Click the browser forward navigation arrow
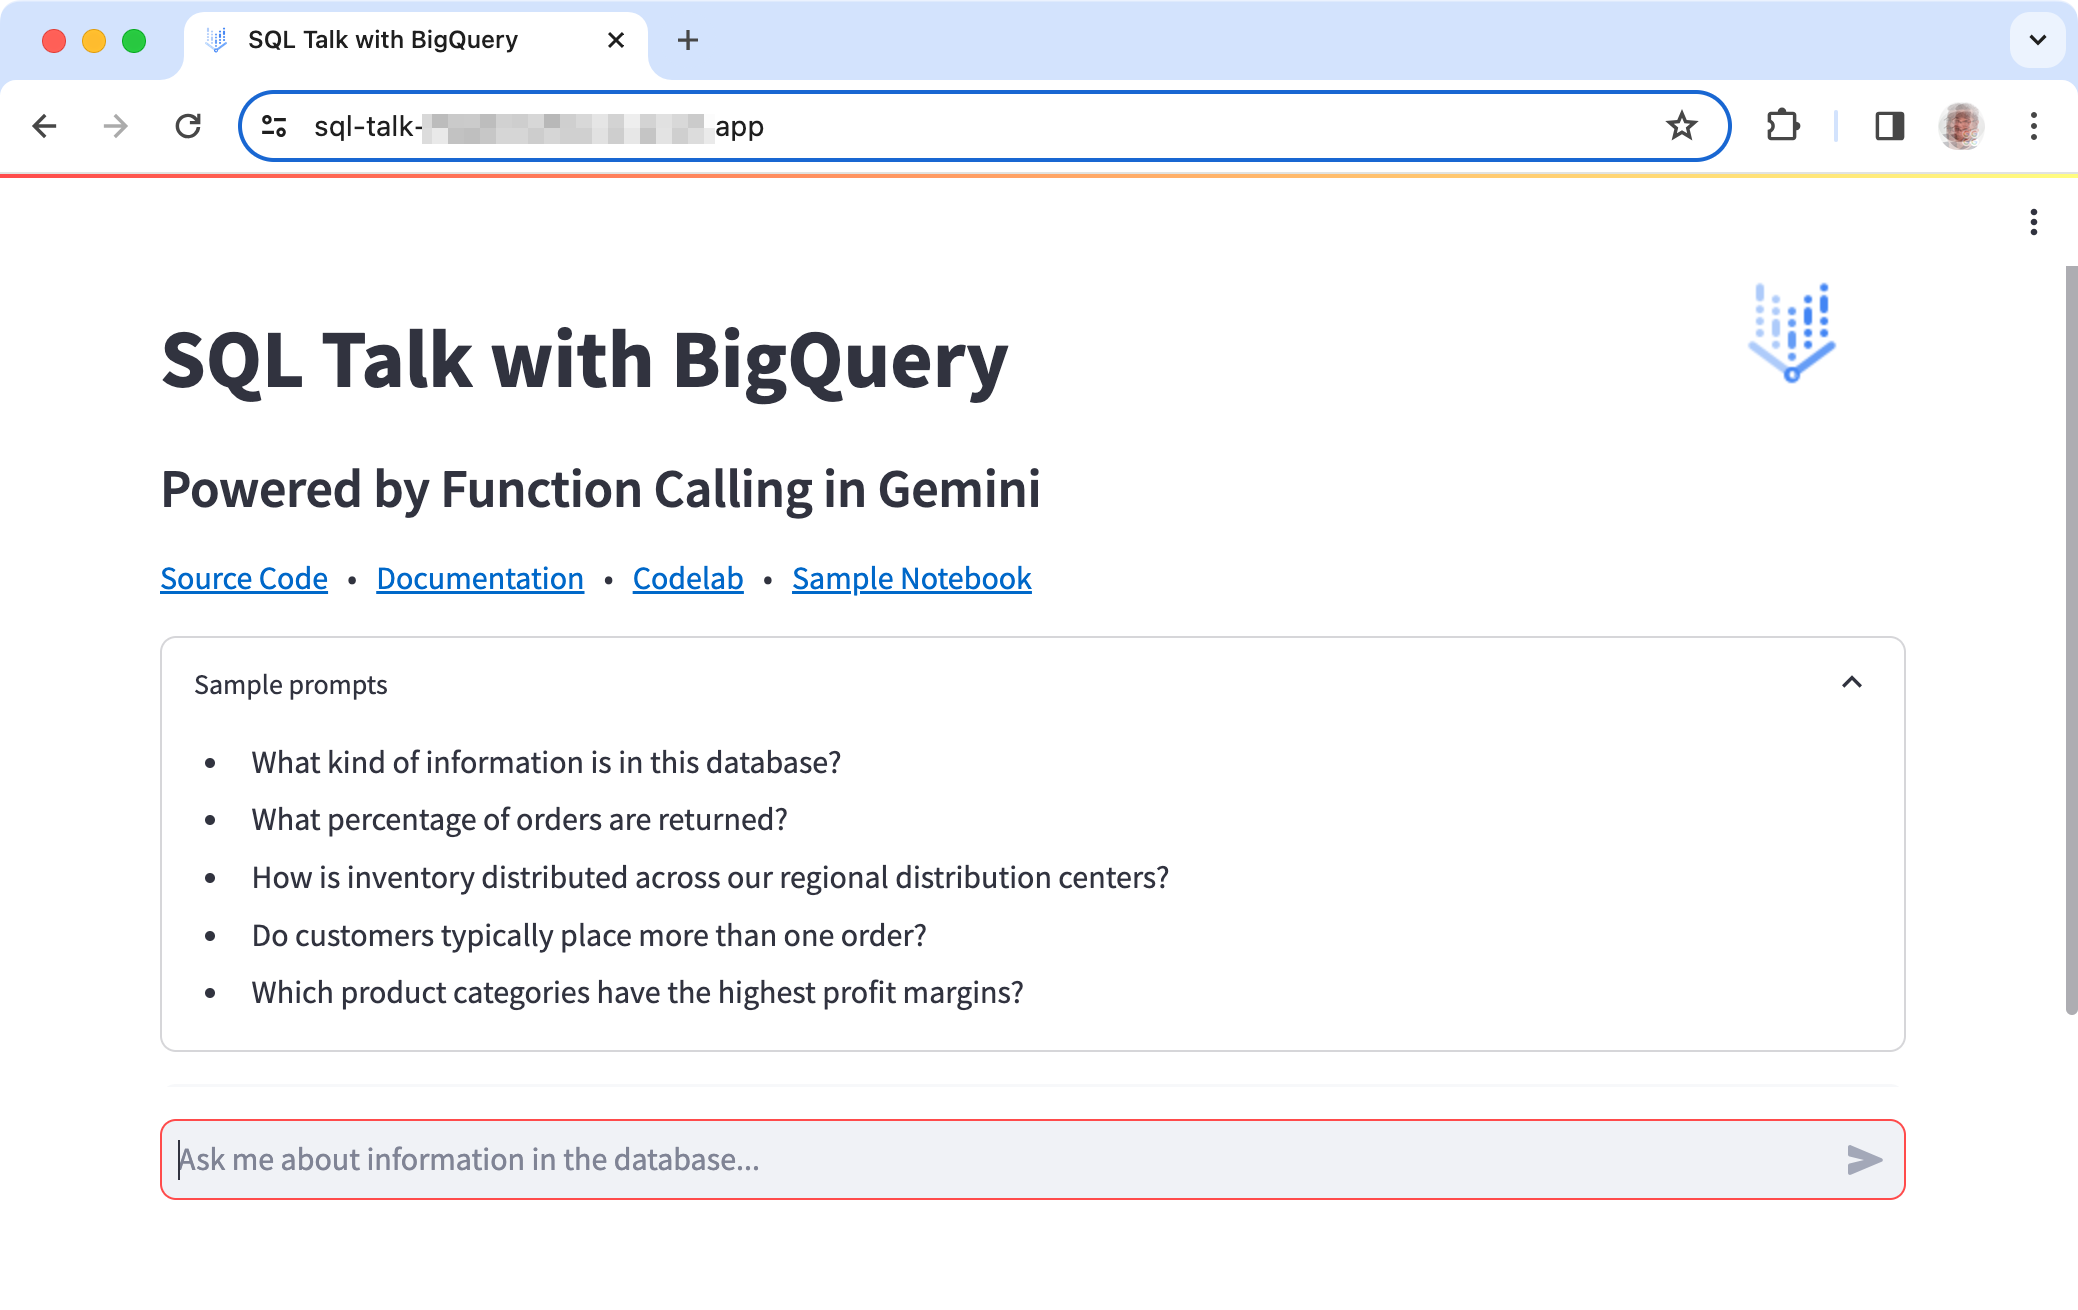 [115, 127]
